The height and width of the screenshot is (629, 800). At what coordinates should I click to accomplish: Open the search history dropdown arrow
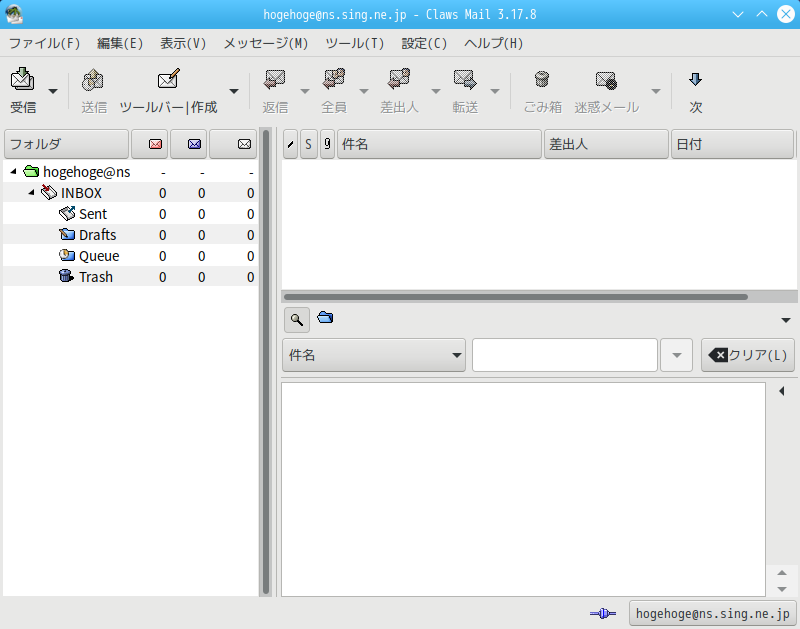tap(677, 355)
